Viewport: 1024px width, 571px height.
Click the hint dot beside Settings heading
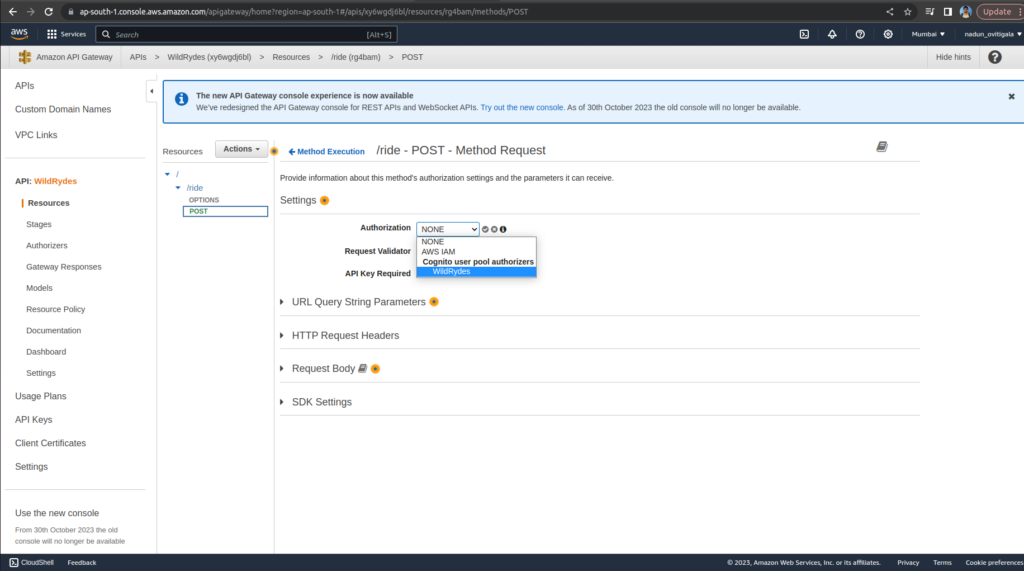[325, 201]
